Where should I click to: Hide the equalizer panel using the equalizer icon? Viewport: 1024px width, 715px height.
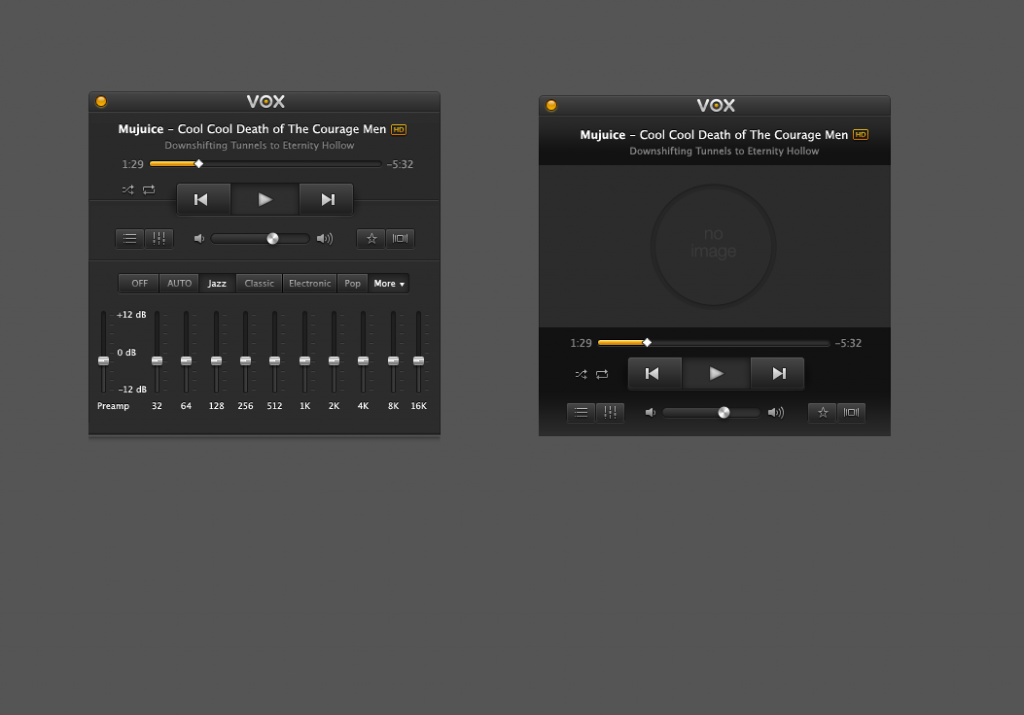coord(159,238)
